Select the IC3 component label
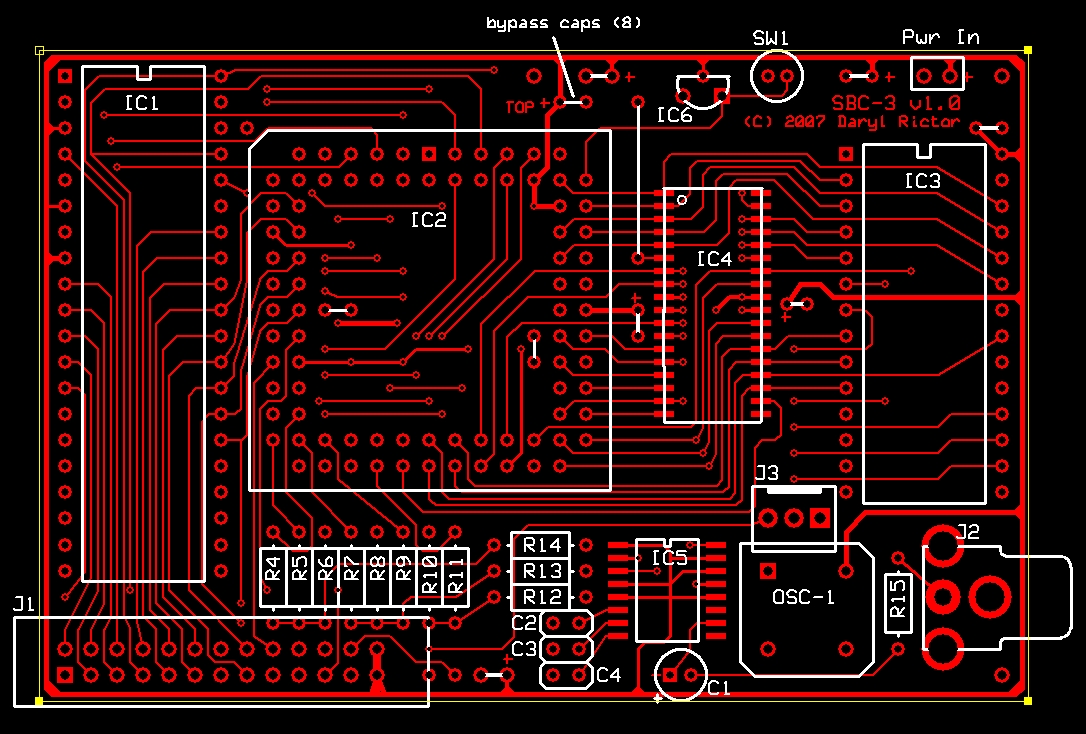 point(922,181)
